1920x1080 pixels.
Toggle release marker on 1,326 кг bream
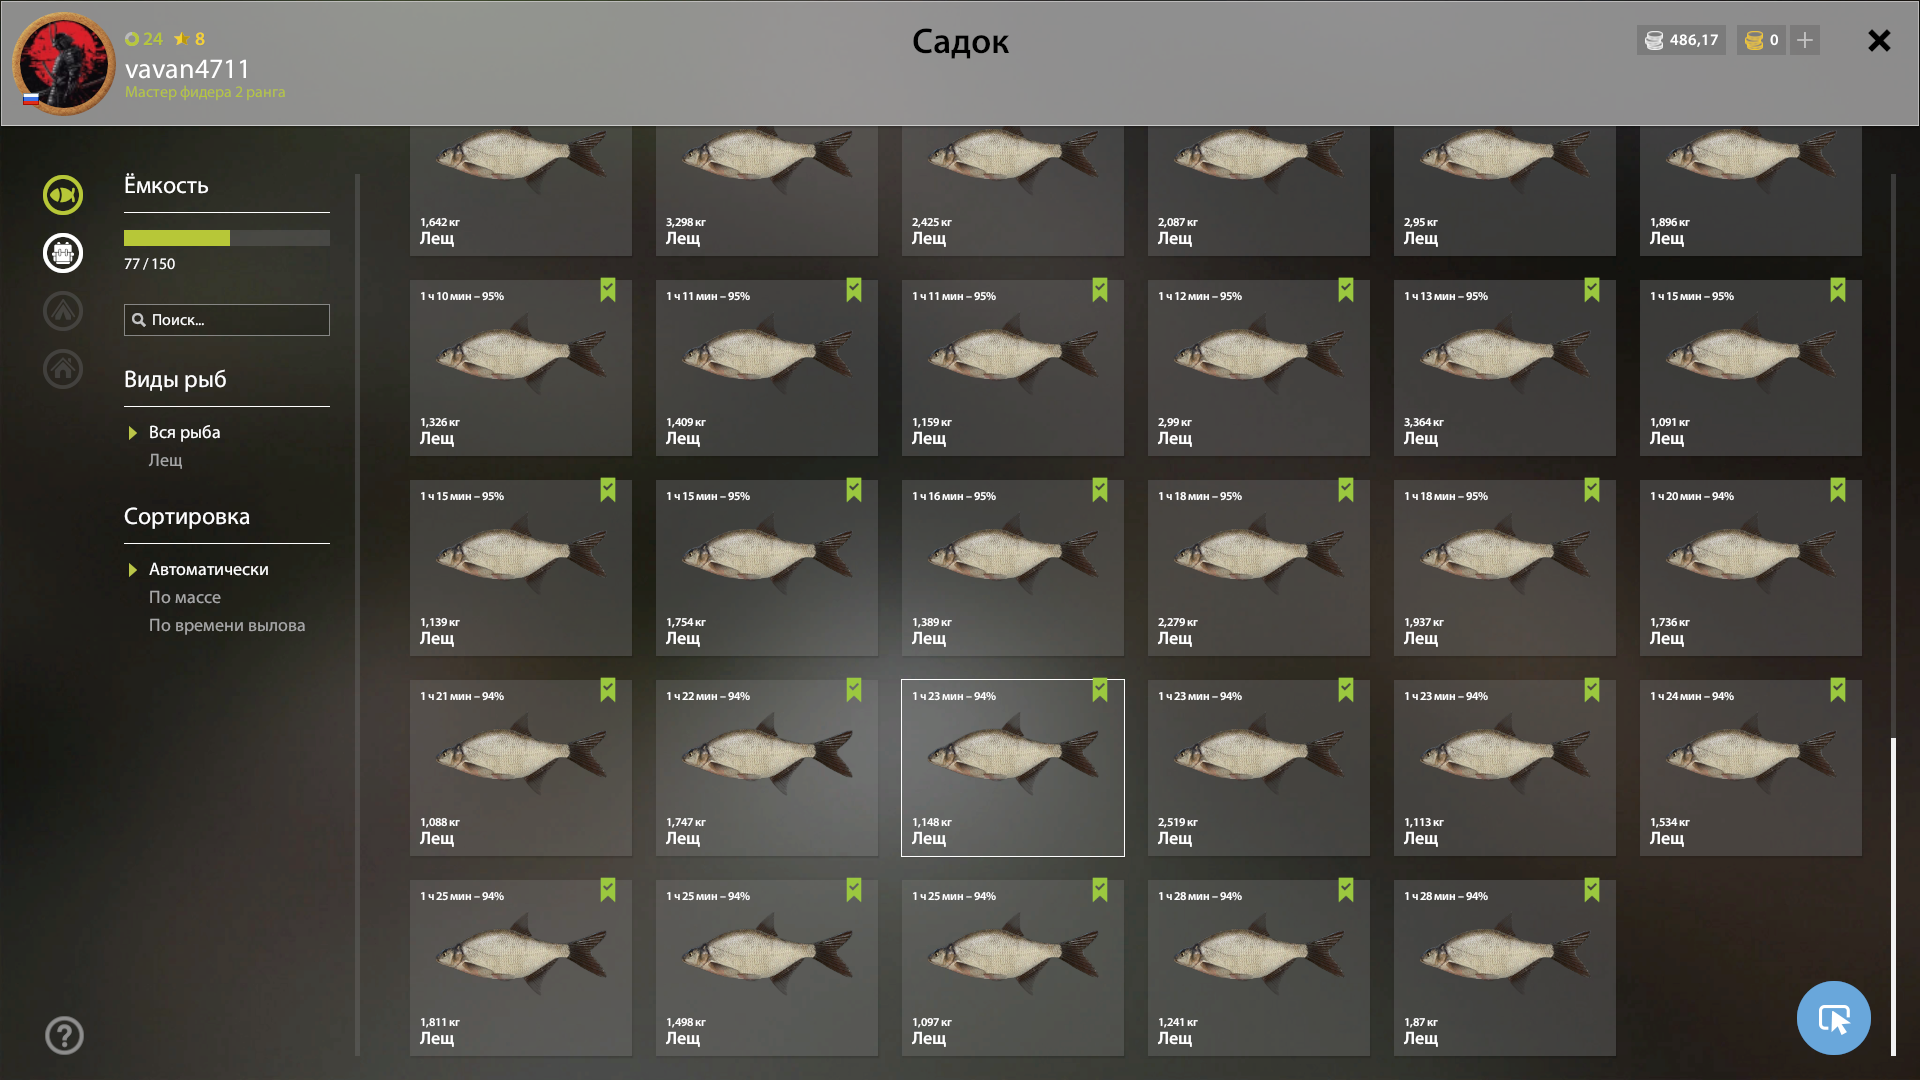pyautogui.click(x=608, y=290)
